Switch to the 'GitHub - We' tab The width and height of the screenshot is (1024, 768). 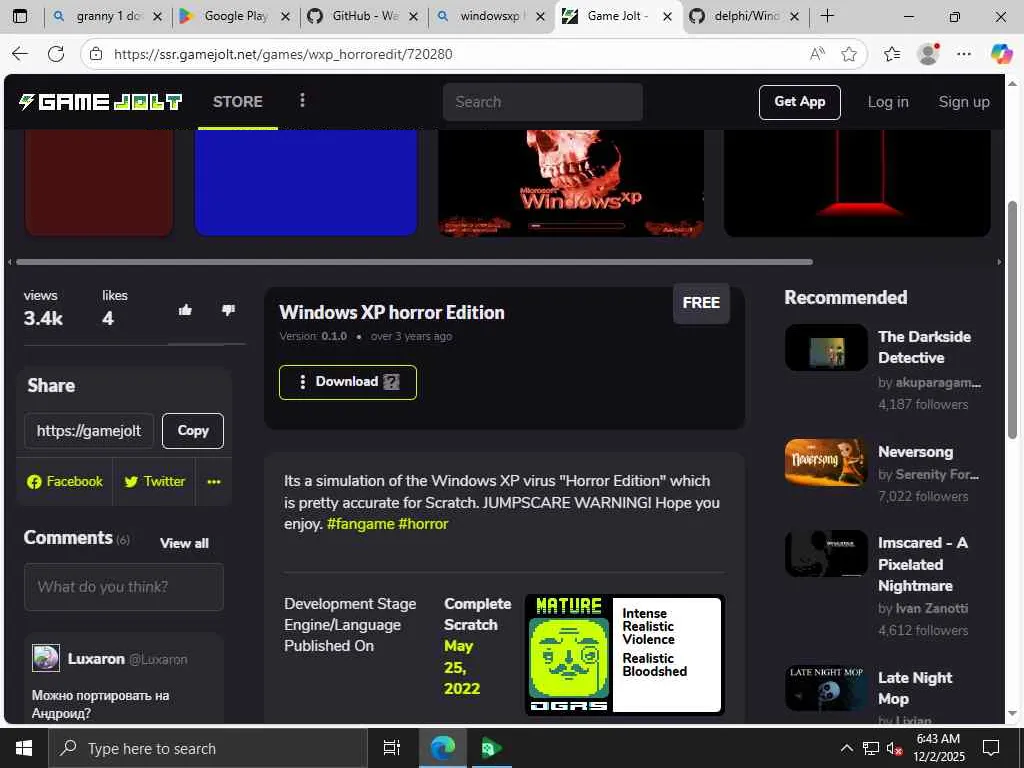tap(363, 16)
